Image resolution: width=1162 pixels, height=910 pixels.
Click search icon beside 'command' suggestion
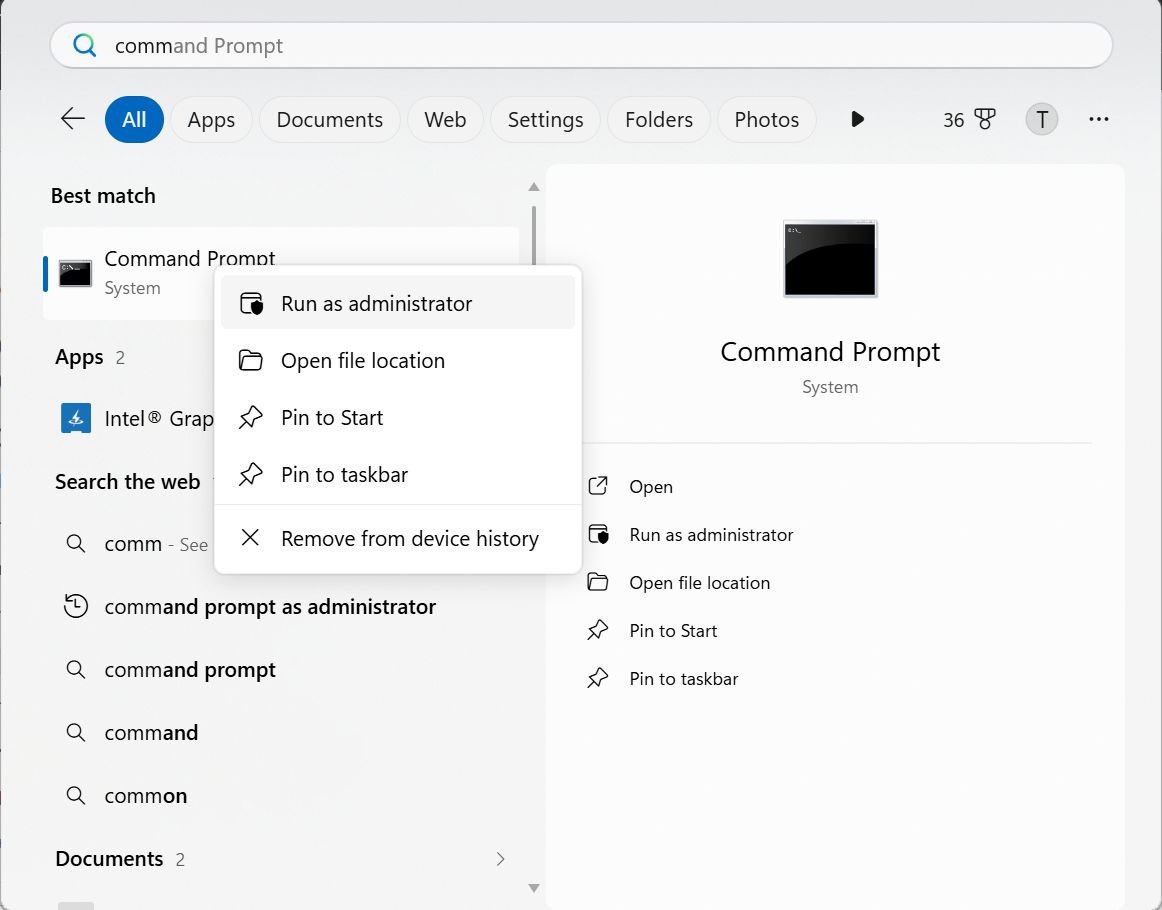pos(76,733)
